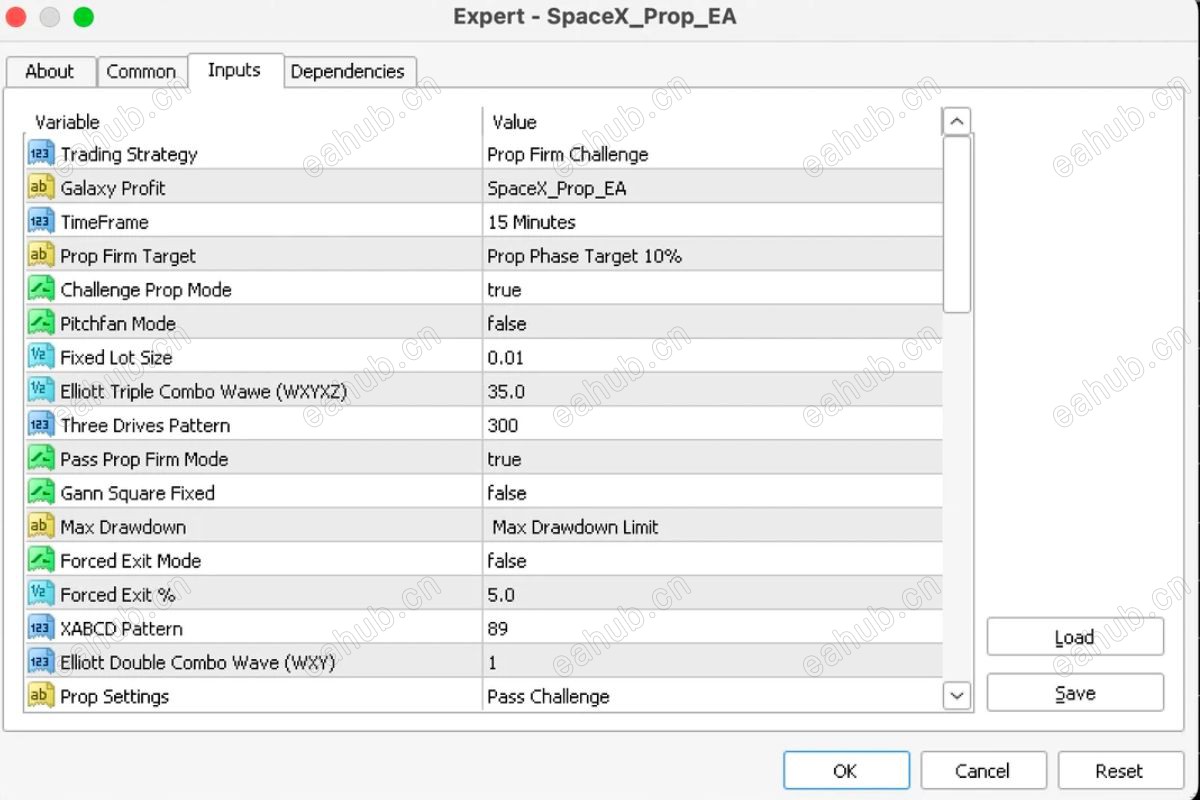Click the integer icon beside Three Drives Pattern

(x=41, y=425)
